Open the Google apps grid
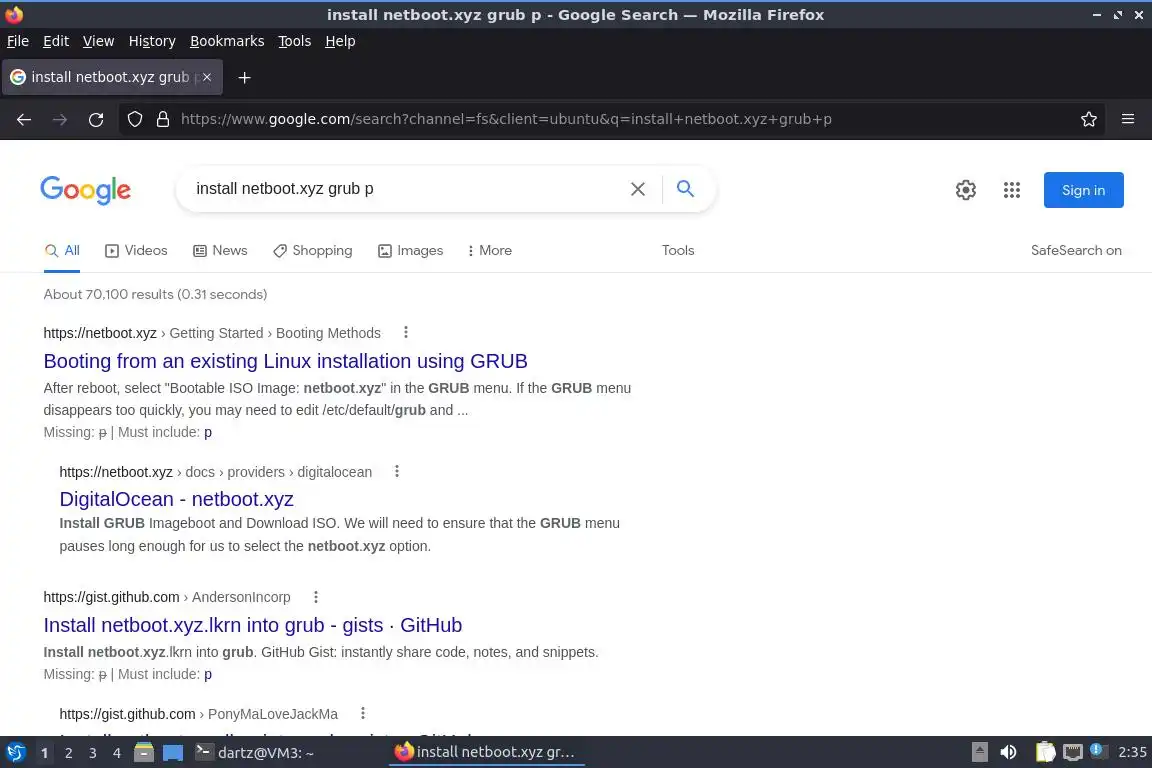This screenshot has height=768, width=1152. (1012, 190)
